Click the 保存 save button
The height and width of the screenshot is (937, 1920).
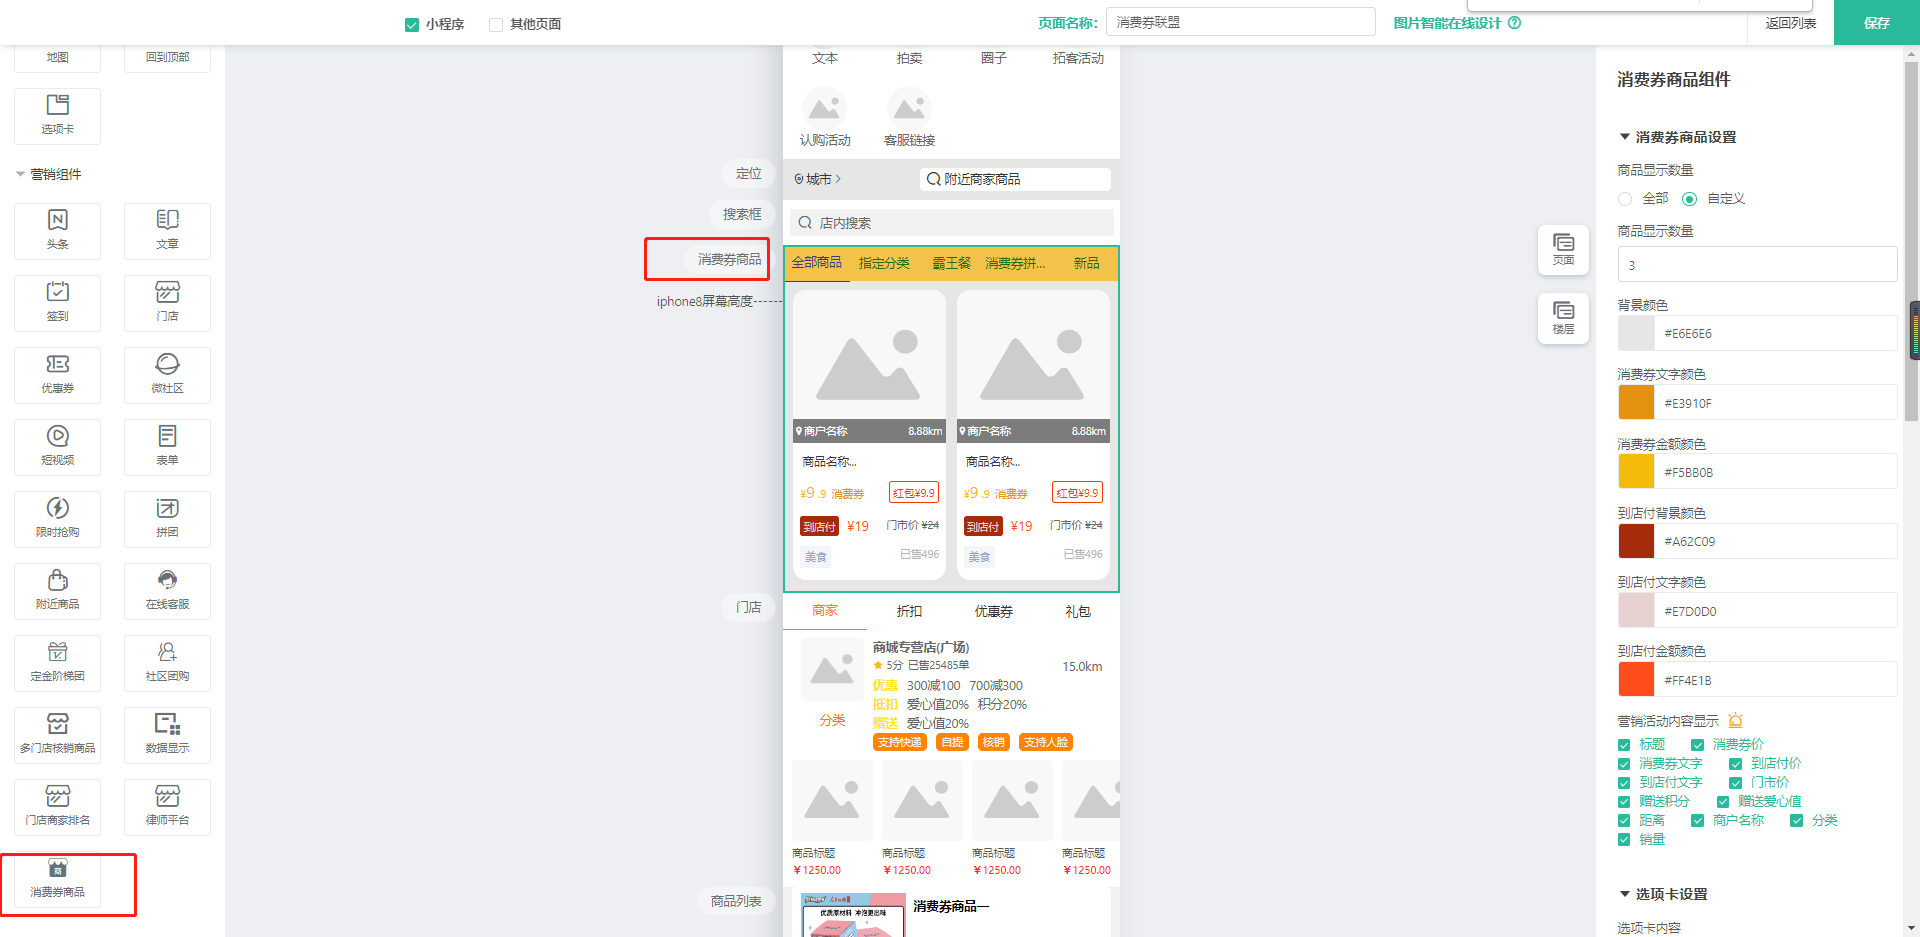pos(1877,23)
